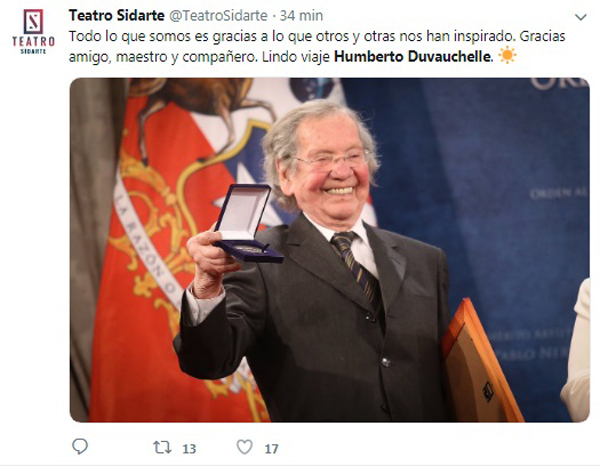600x466 pixels.
Task: Open tweet permalink via 34 min timestamp
Action: pyautogui.click(x=301, y=16)
